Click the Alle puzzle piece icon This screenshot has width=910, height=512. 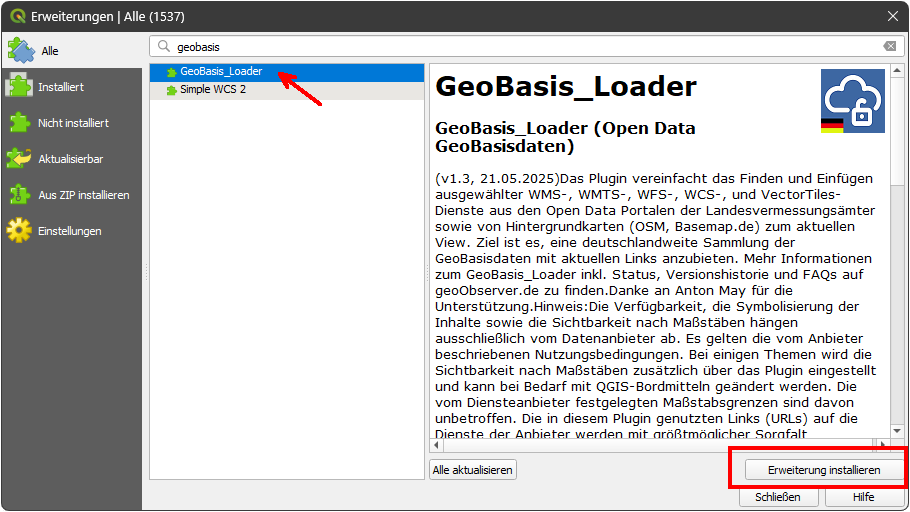coord(21,51)
